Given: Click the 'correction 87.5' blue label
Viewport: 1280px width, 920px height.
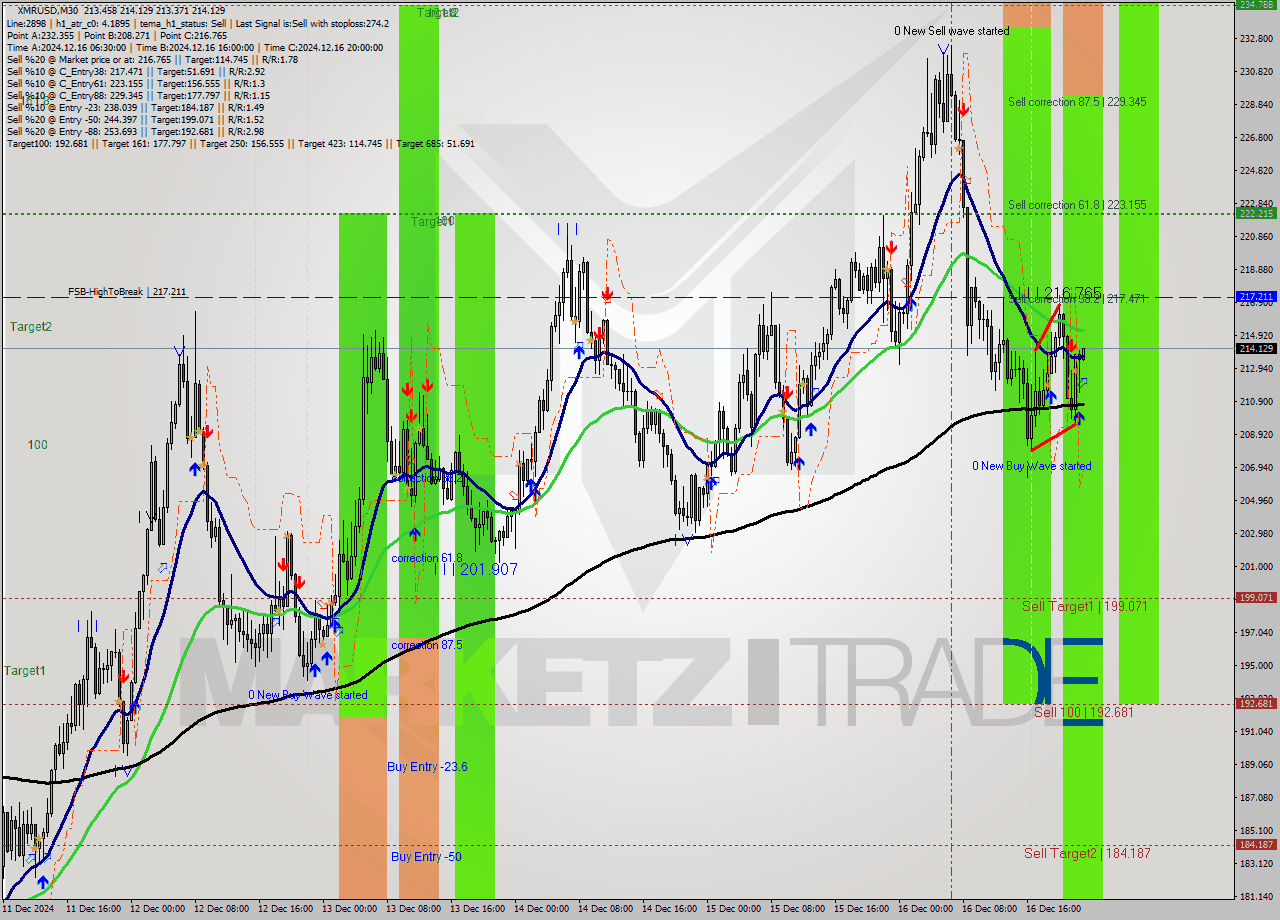Looking at the screenshot, I should 427,645.
